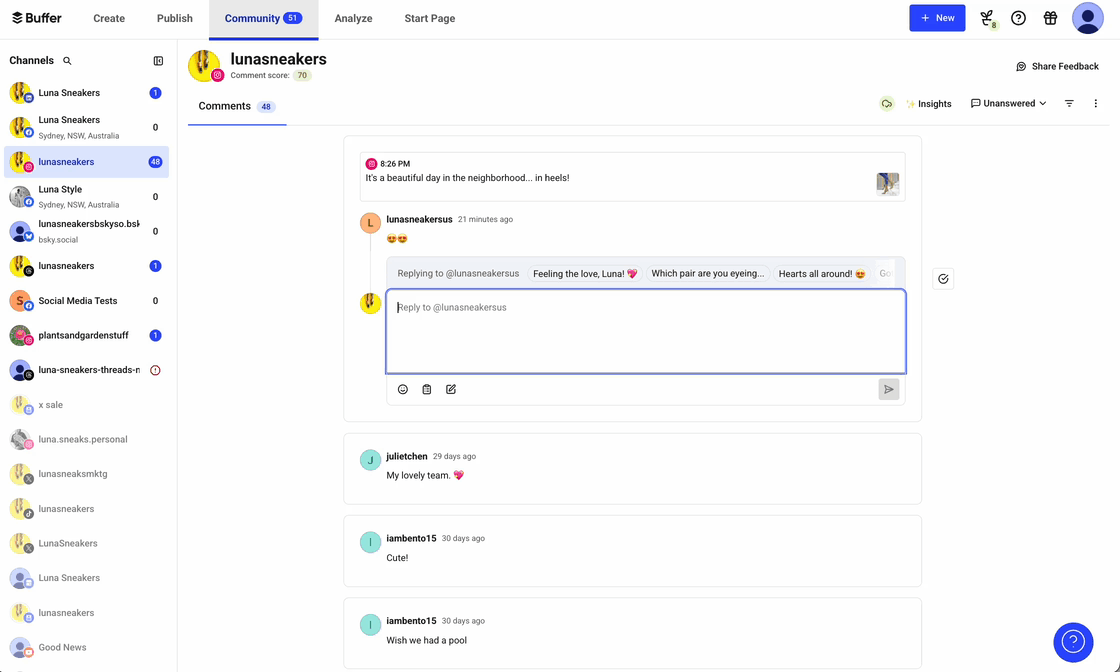This screenshot has width=1120, height=672.
Task: Open the Analyze tab
Action: pos(354,19)
